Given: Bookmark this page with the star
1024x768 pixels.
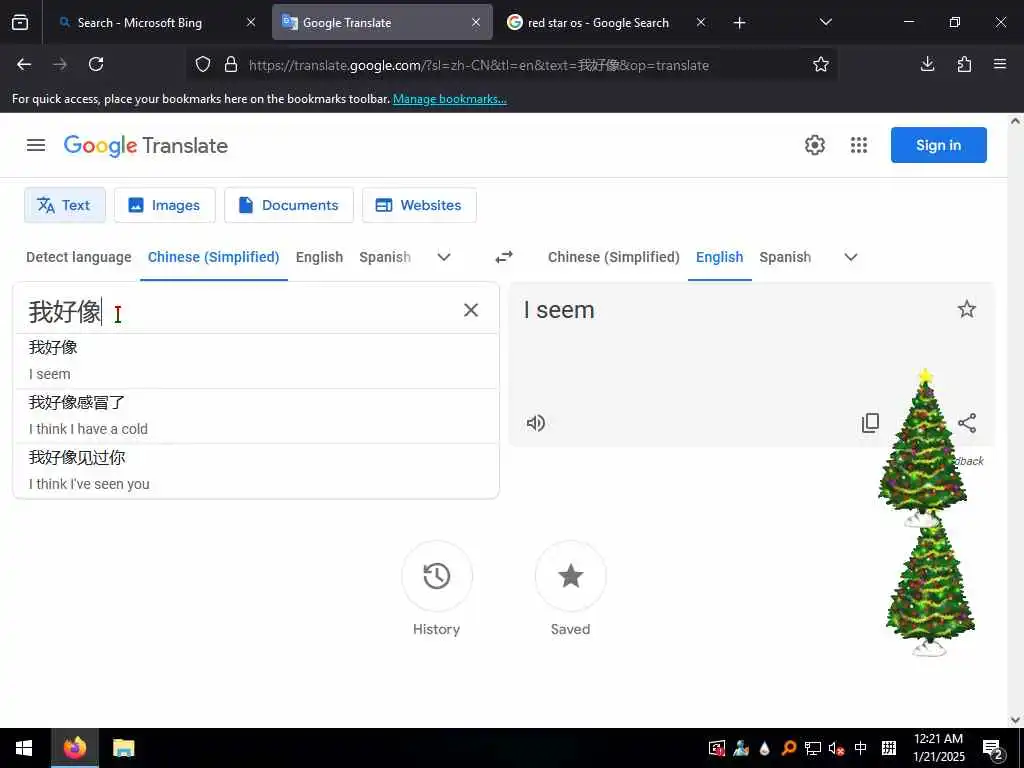Looking at the screenshot, I should pos(821,64).
